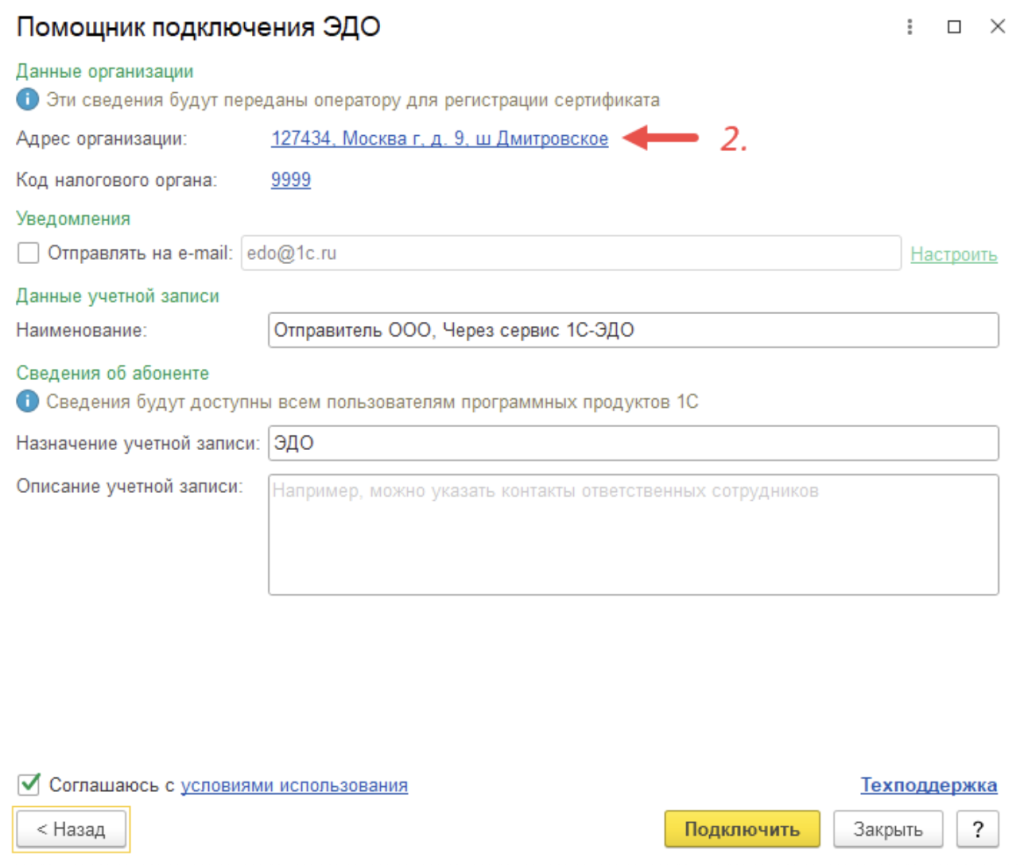Focus the Наименование account name field
The width and height of the screenshot is (1024, 865).
[x=633, y=330]
